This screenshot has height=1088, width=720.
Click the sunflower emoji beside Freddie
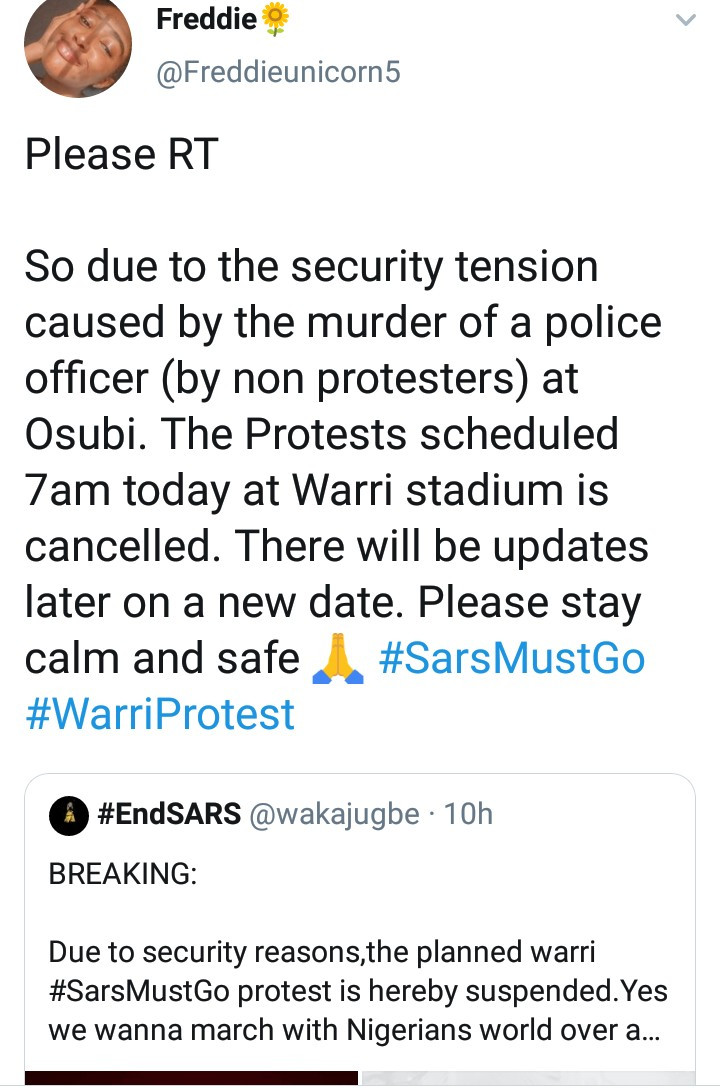pos(275,19)
